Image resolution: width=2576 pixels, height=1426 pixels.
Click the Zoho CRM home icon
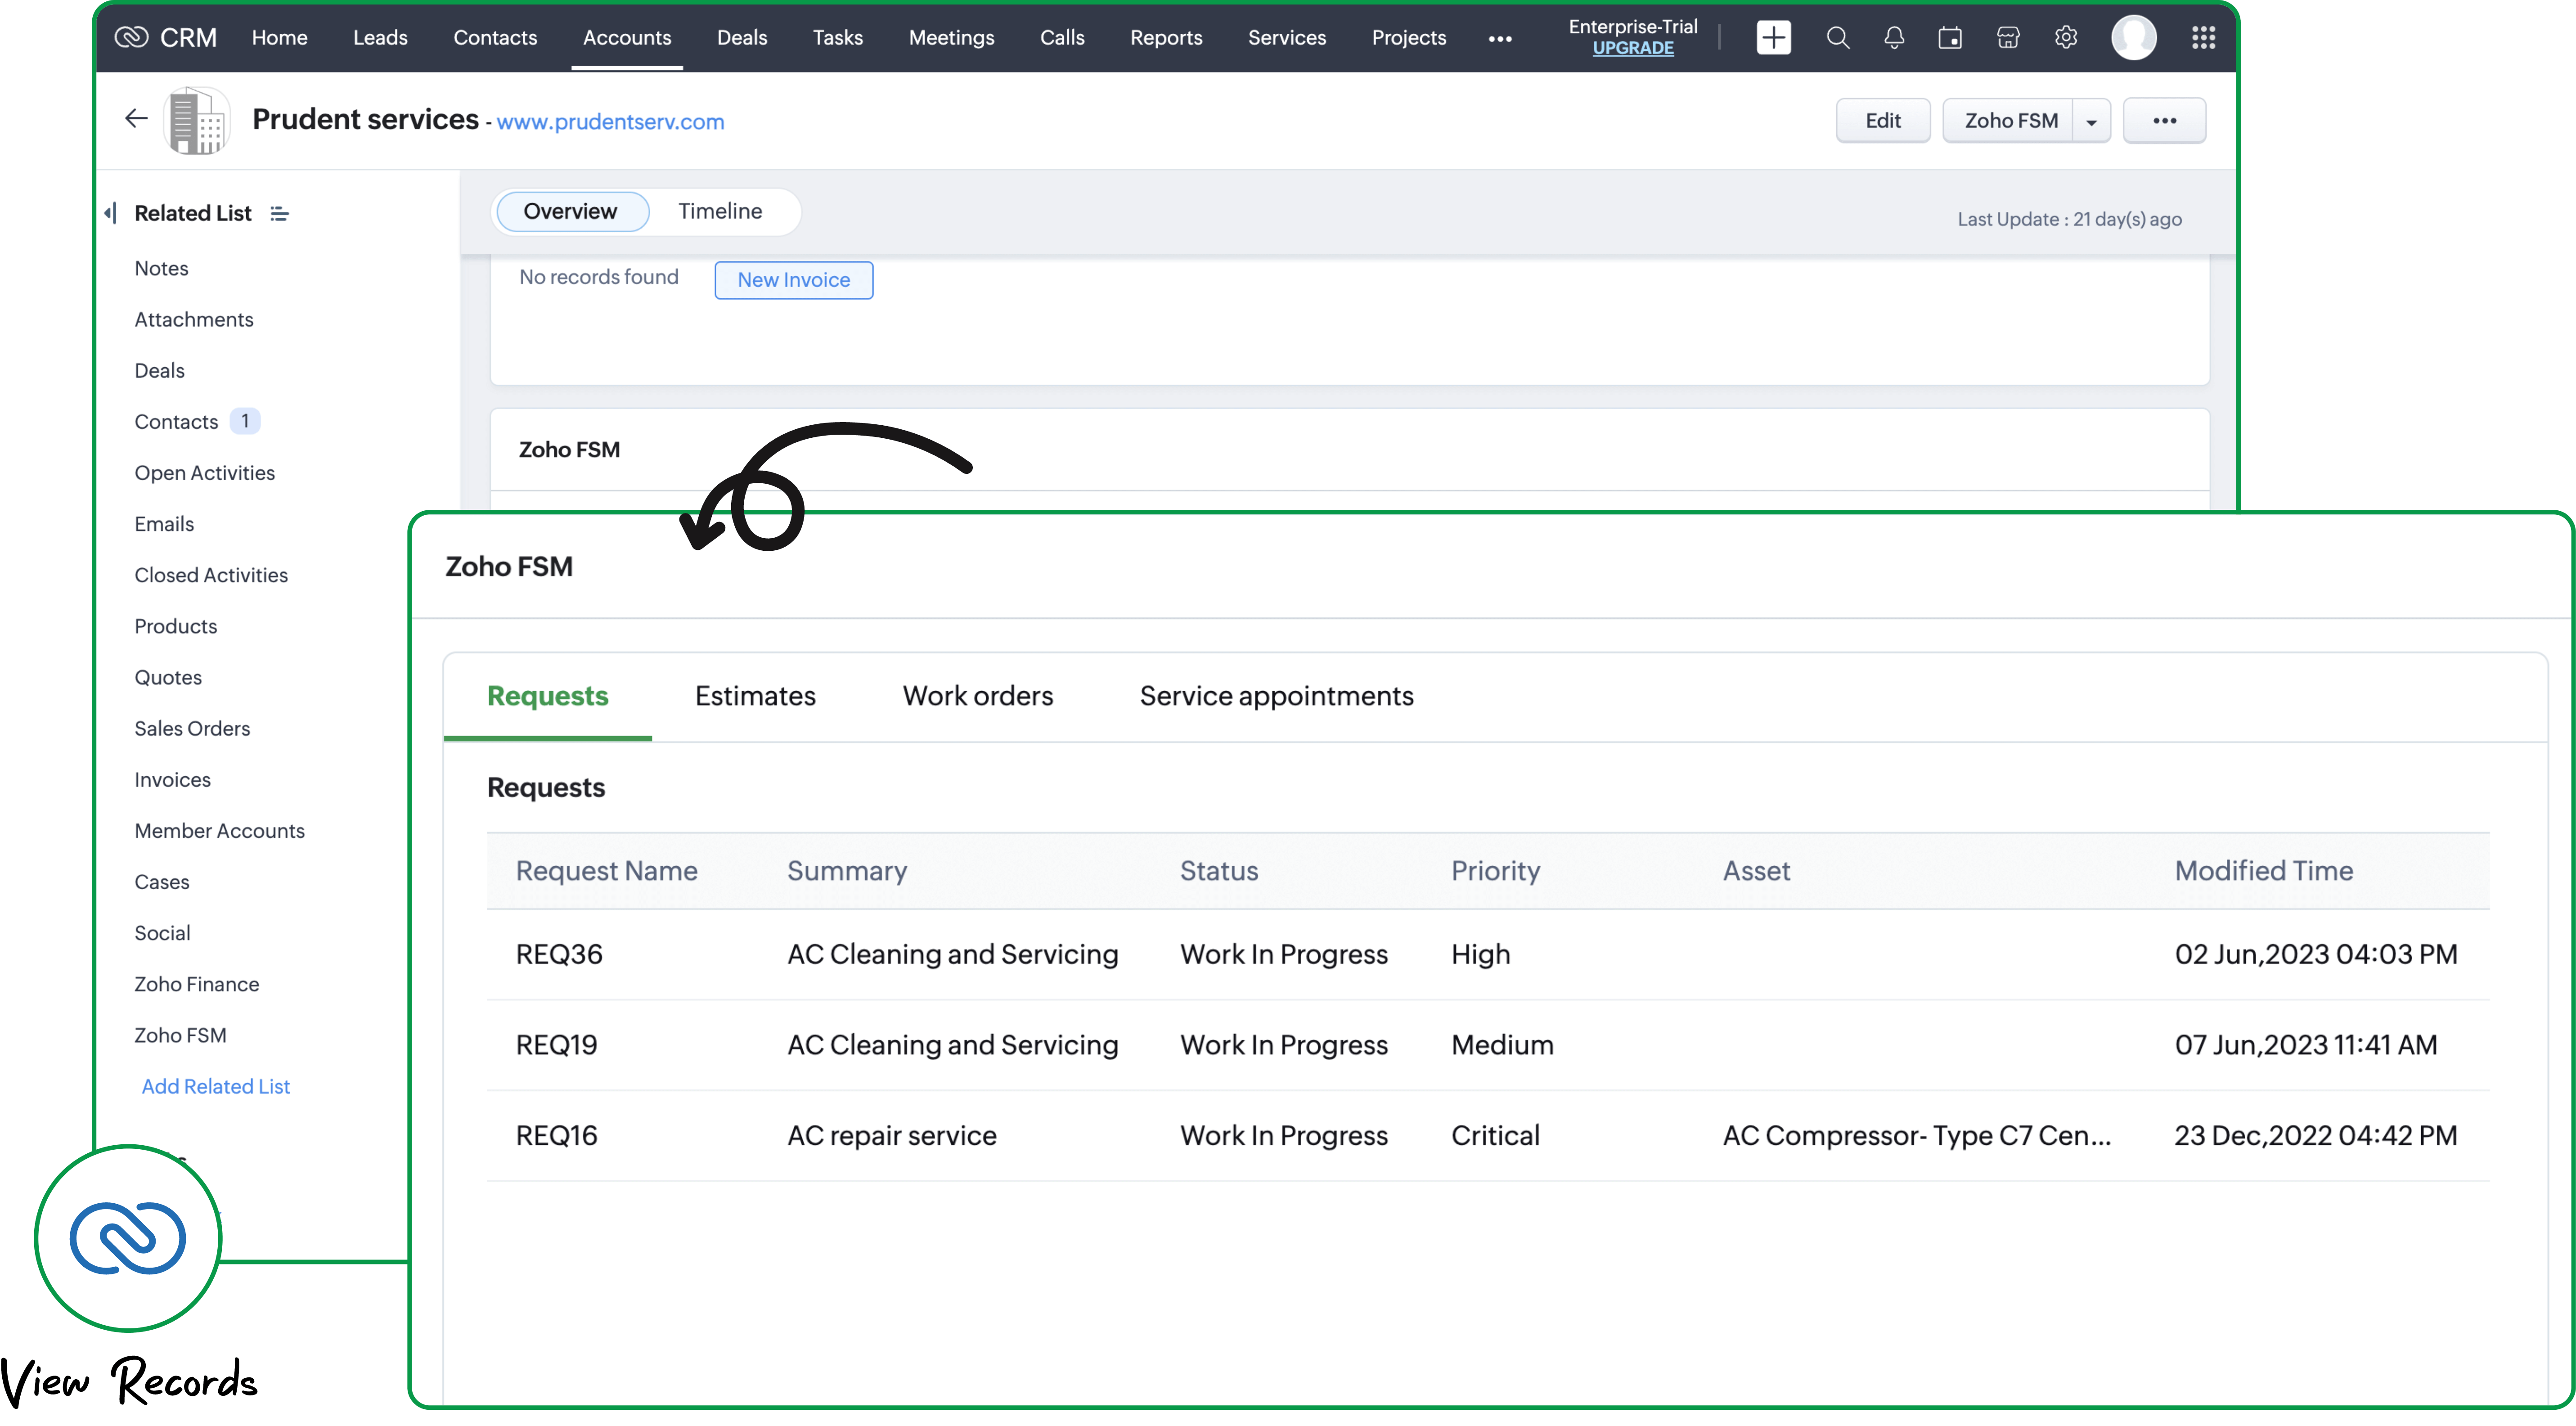coord(132,37)
